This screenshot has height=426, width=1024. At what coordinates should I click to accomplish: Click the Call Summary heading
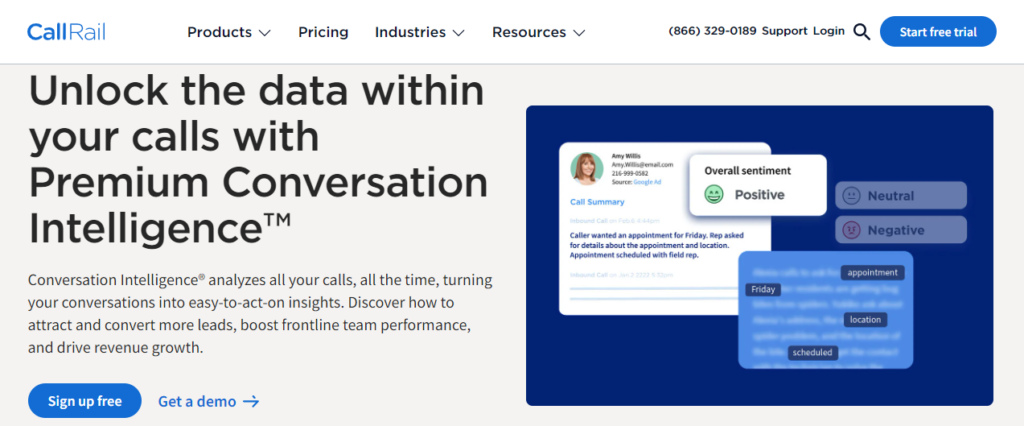[597, 201]
